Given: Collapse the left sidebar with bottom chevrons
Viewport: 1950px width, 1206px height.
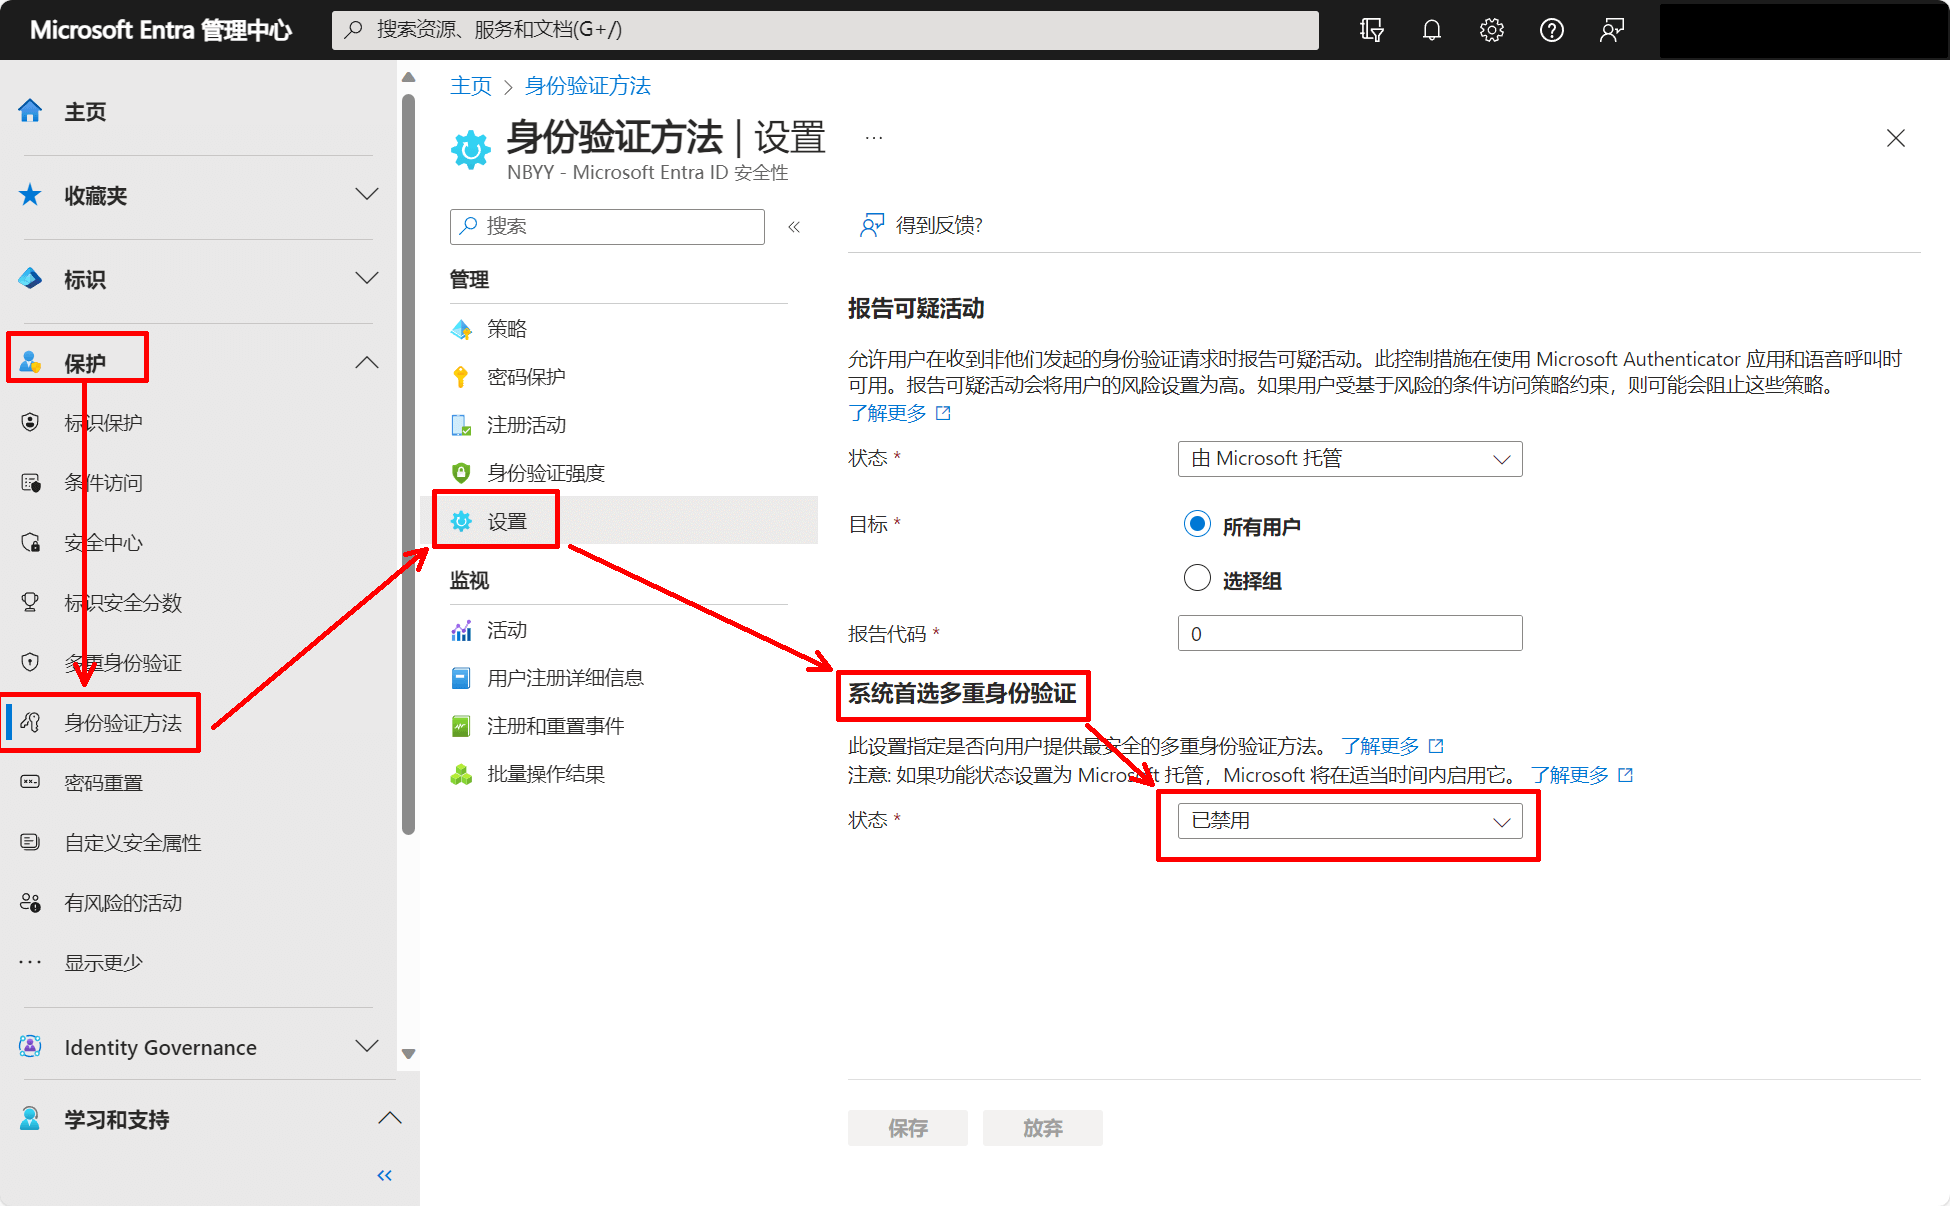Looking at the screenshot, I should point(384,1175).
